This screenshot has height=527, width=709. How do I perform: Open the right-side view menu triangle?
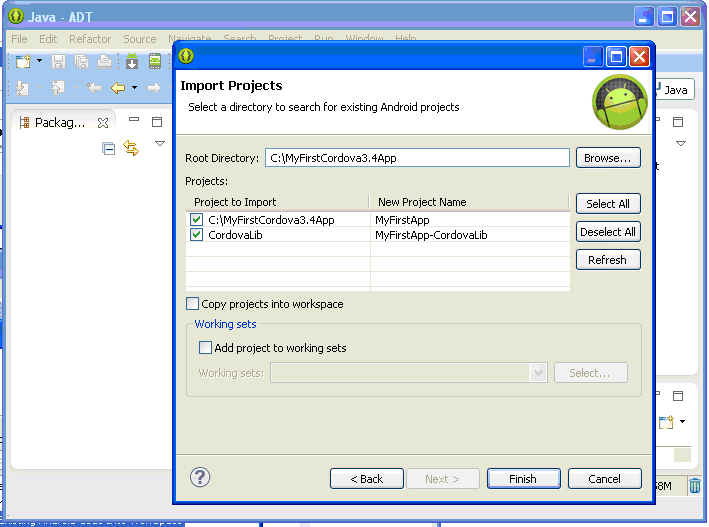pyautogui.click(x=681, y=143)
